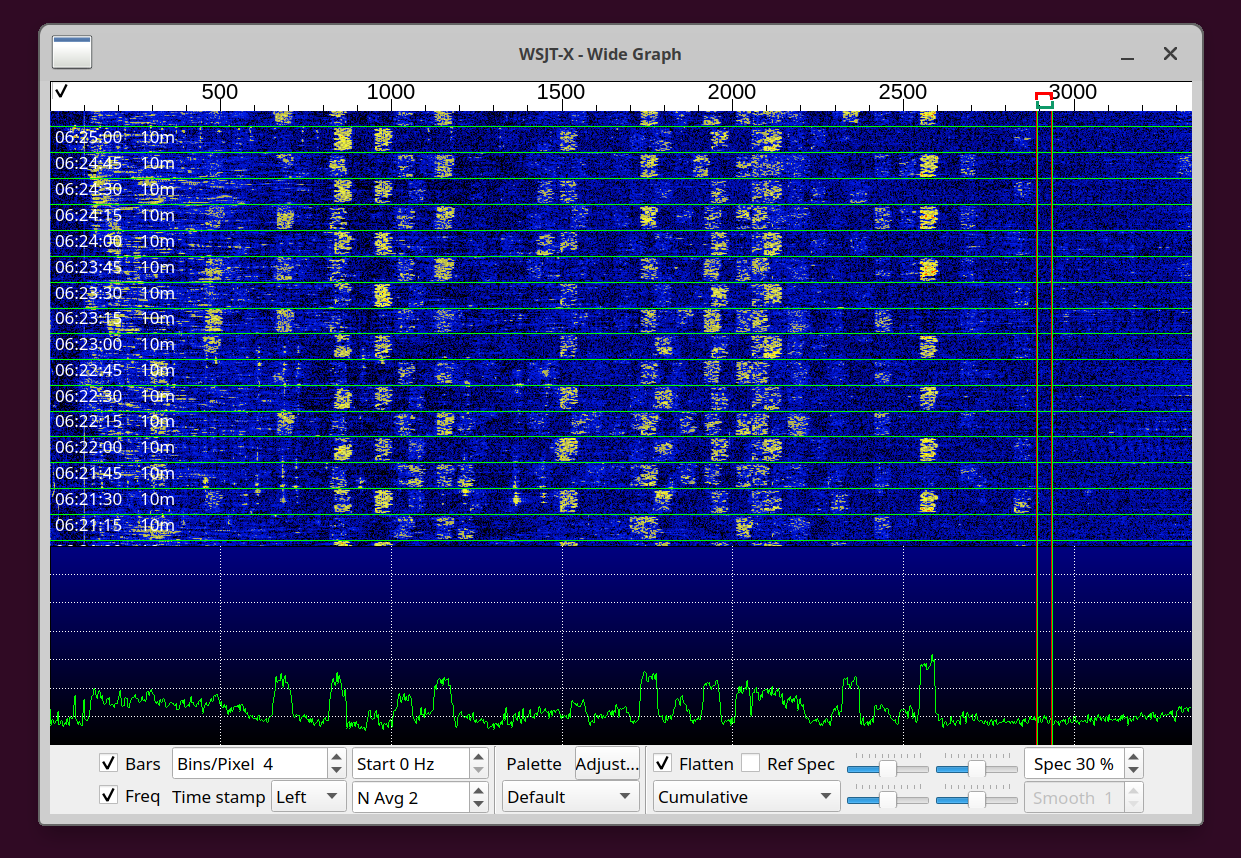Image resolution: width=1241 pixels, height=858 pixels.
Task: Turn off the Flatten option
Action: coord(662,763)
